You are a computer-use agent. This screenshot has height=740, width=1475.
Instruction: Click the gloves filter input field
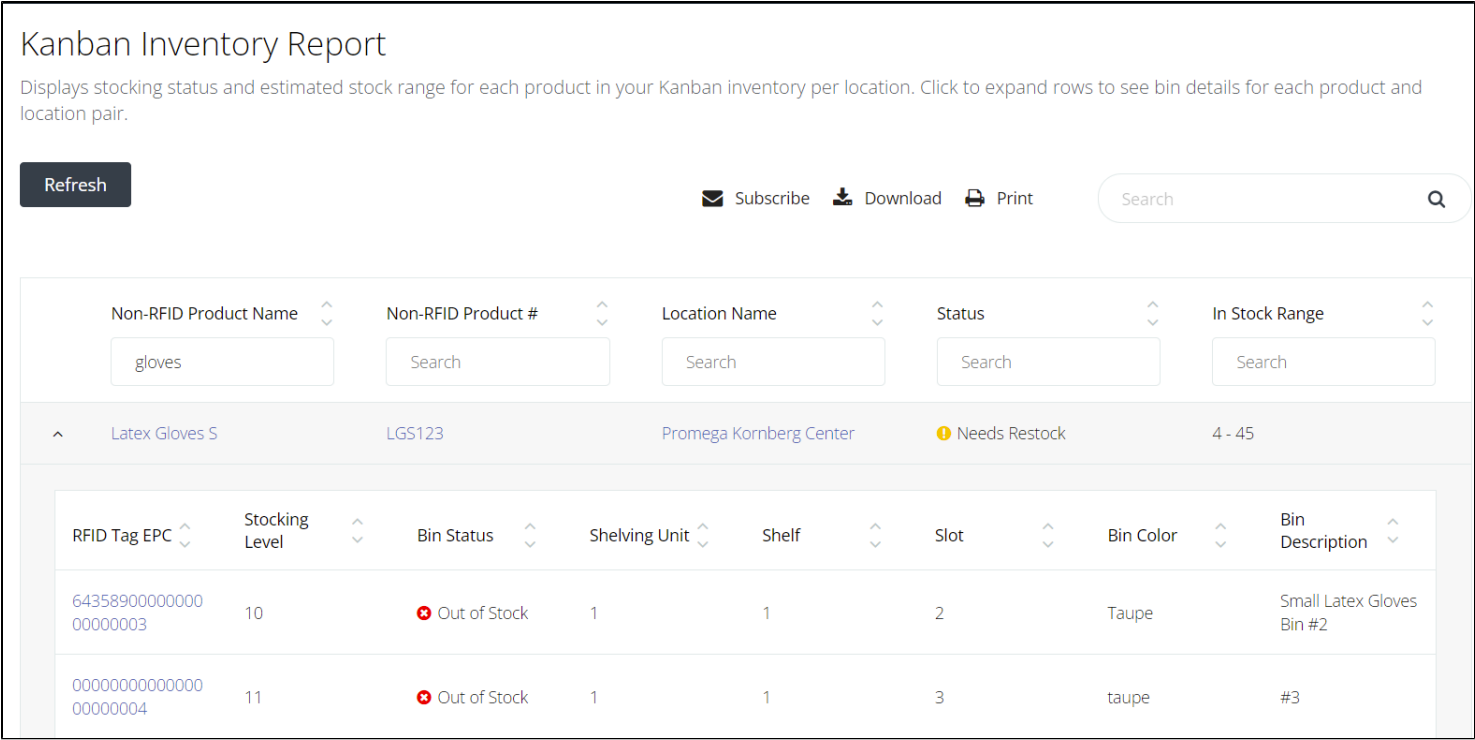222,361
